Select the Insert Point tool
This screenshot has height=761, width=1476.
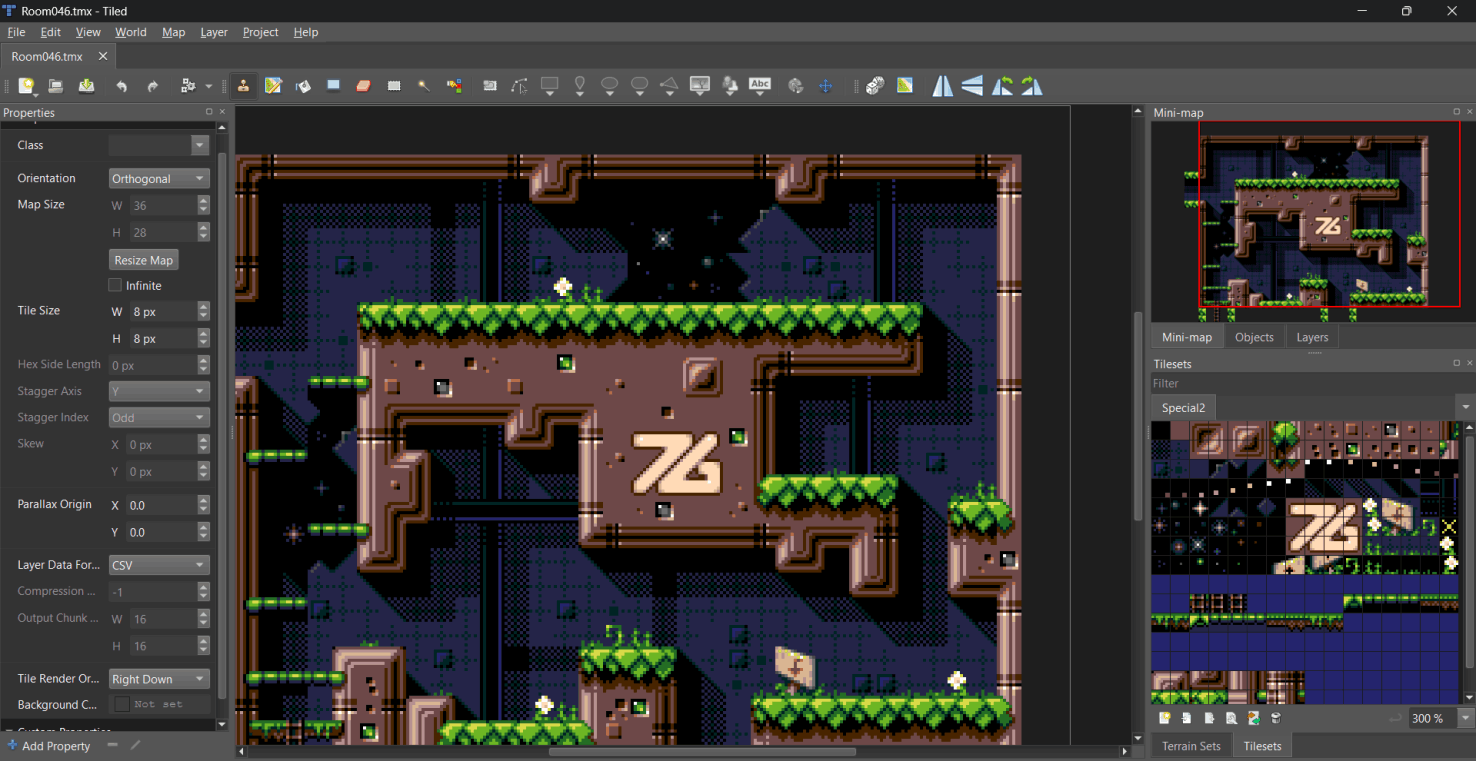coord(579,86)
